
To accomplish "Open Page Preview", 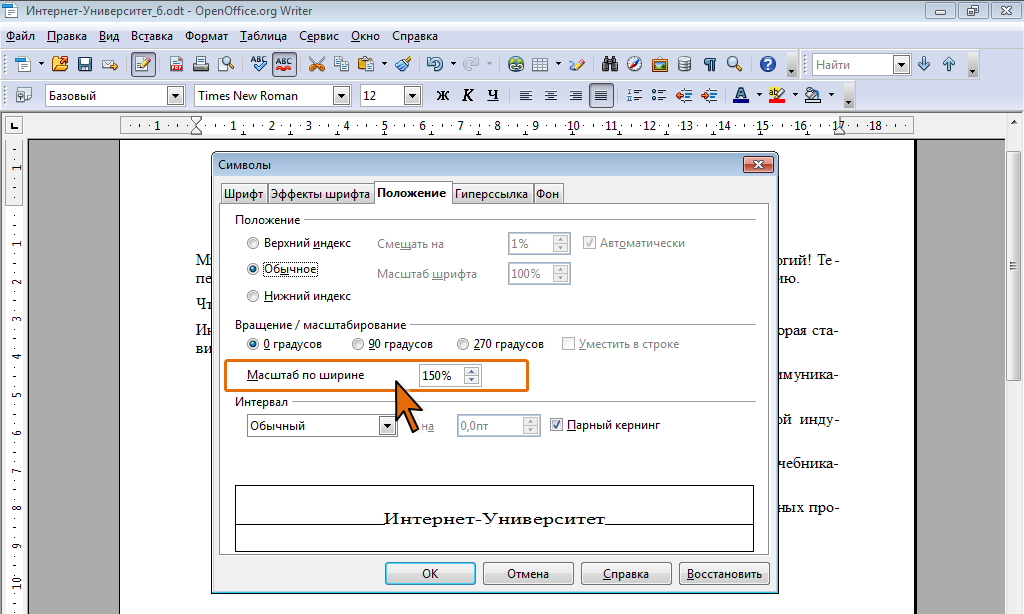I will [226, 64].
